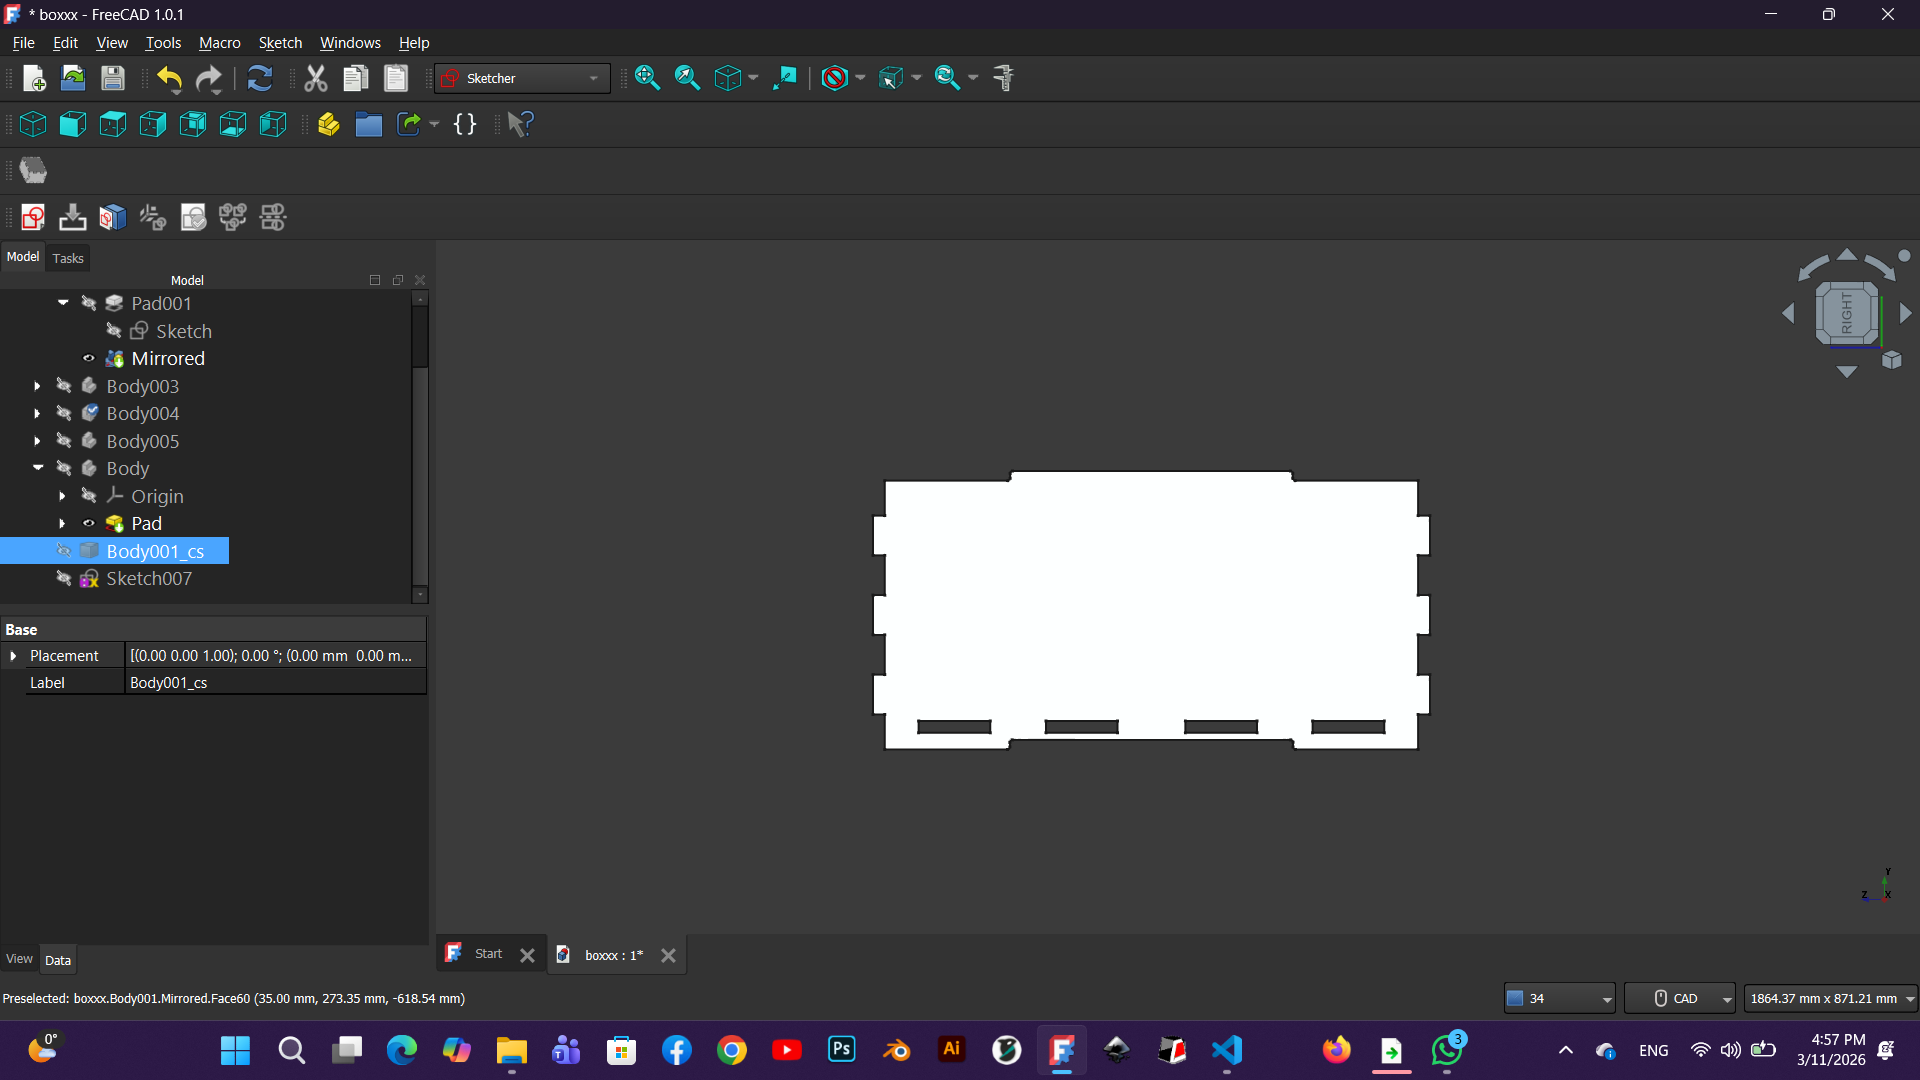This screenshot has height=1080, width=1920.
Task: Switch to the Tasks tab
Action: pyautogui.click(x=68, y=258)
